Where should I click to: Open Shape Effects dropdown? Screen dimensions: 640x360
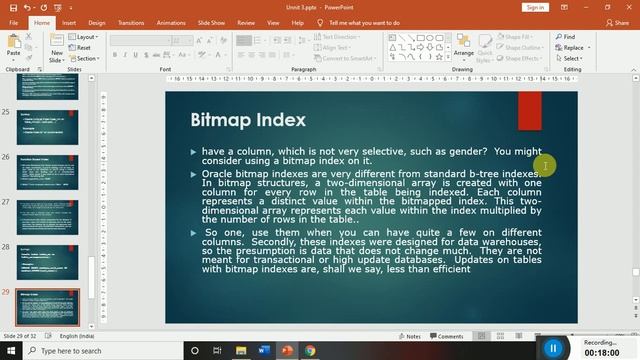click(x=520, y=58)
